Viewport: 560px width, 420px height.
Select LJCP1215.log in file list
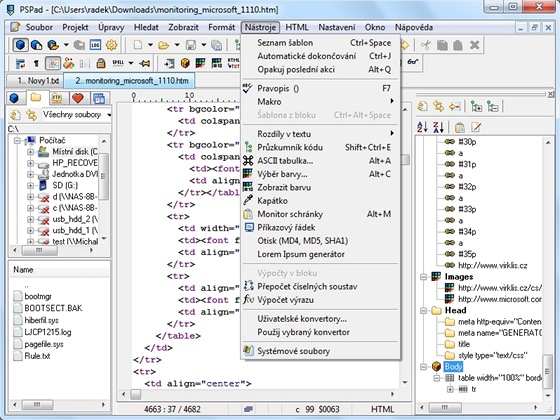48,332
